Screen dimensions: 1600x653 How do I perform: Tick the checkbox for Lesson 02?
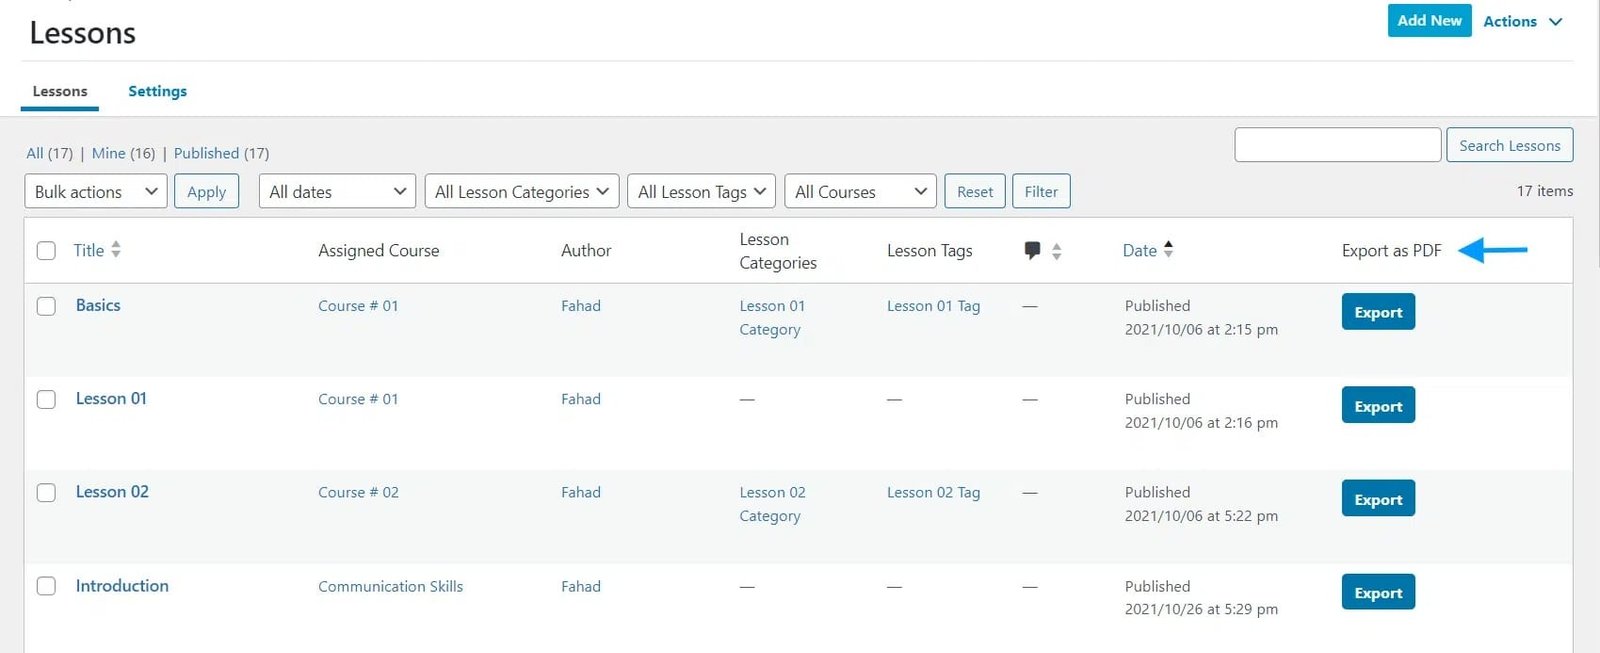[x=46, y=492]
